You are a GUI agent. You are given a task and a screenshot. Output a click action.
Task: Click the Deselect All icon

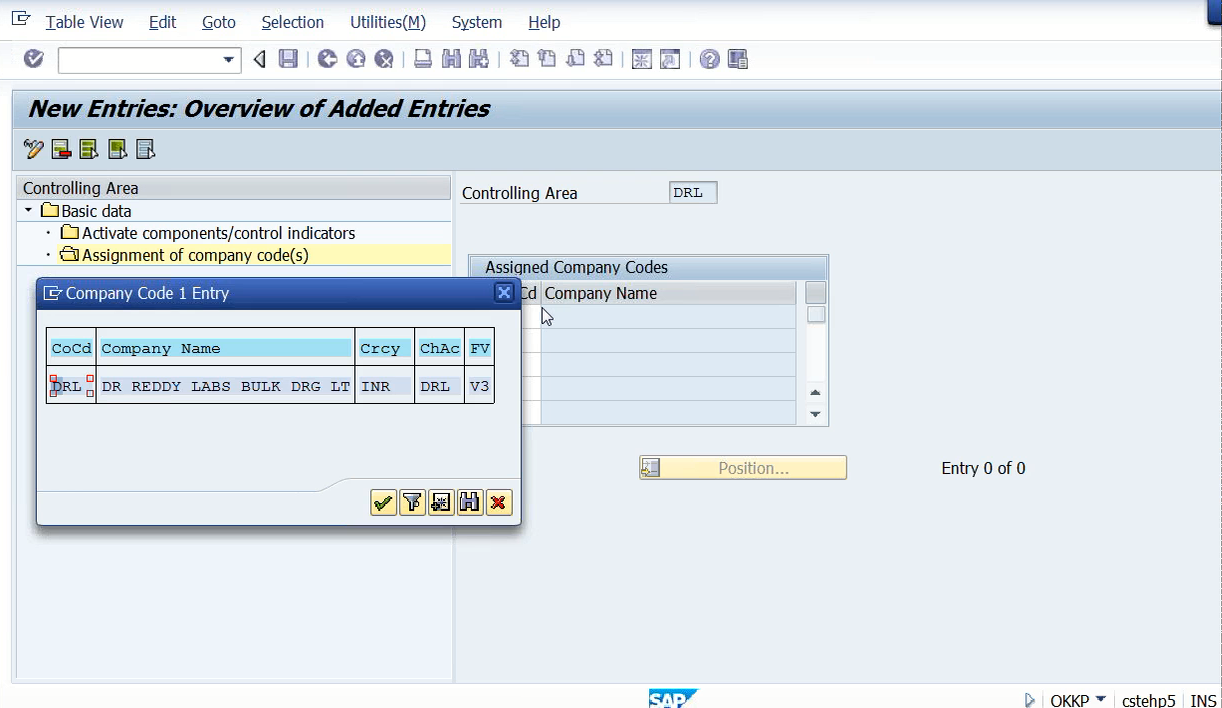click(146, 150)
